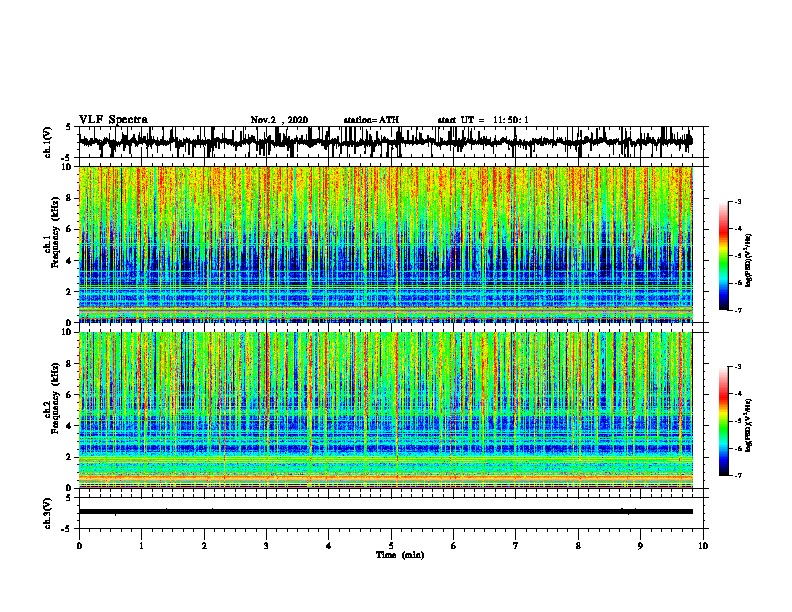Click the 'ch.3(V)' axis label
The width and height of the screenshot is (792, 612).
(x=48, y=513)
